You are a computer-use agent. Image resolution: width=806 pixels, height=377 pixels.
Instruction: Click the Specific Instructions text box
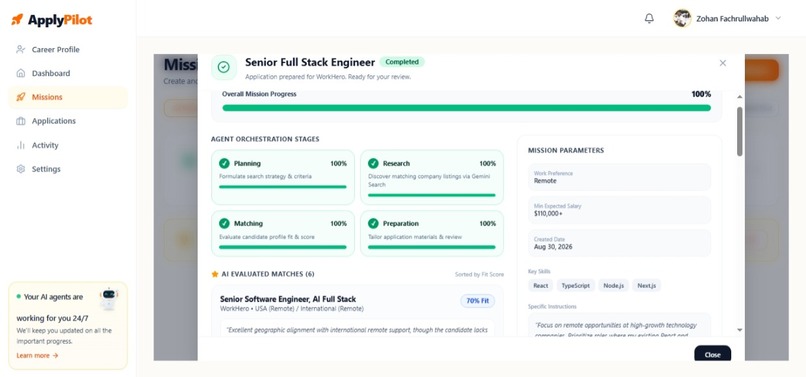tap(619, 325)
